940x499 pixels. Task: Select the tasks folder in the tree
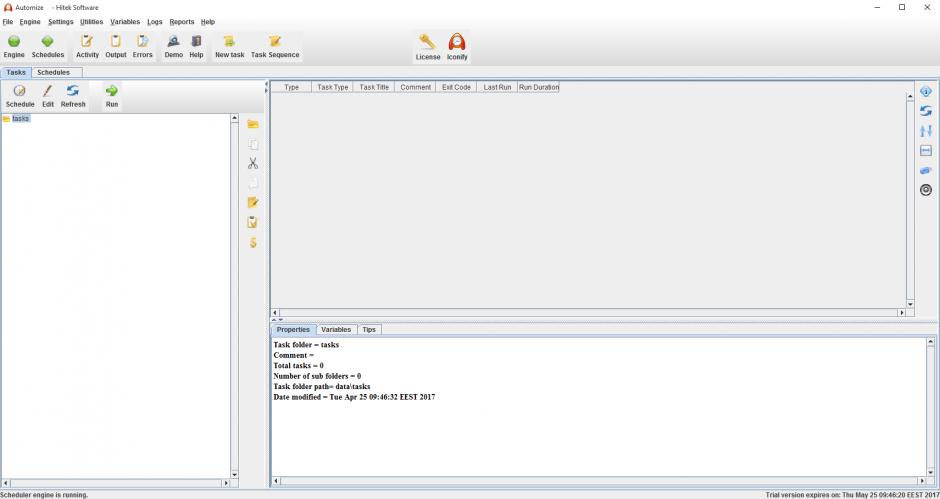20,119
